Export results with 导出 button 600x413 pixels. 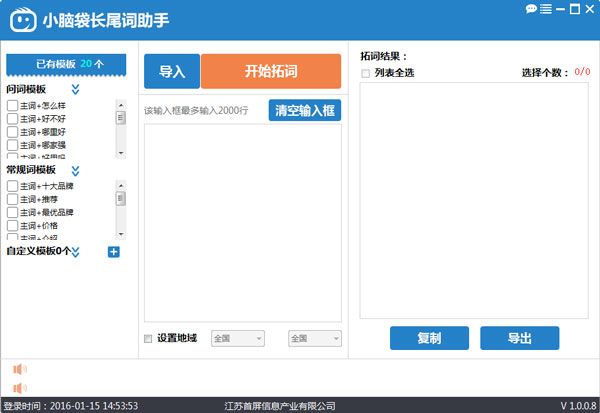click(520, 338)
